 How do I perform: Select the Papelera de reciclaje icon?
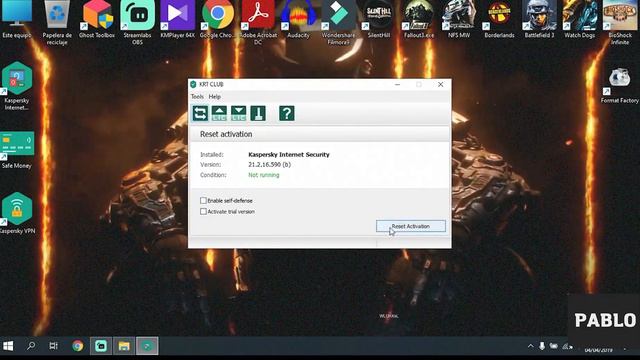57,22
